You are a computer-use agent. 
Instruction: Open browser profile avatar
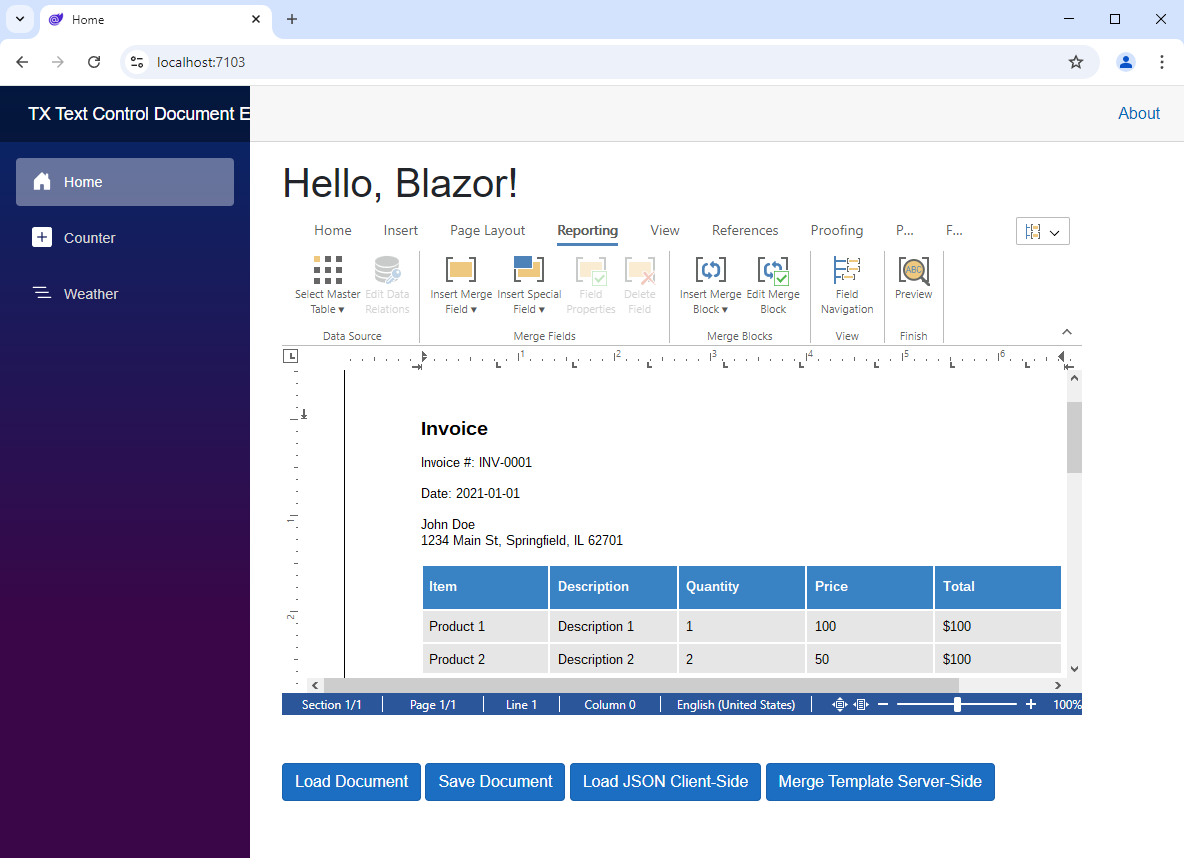pyautogui.click(x=1125, y=62)
